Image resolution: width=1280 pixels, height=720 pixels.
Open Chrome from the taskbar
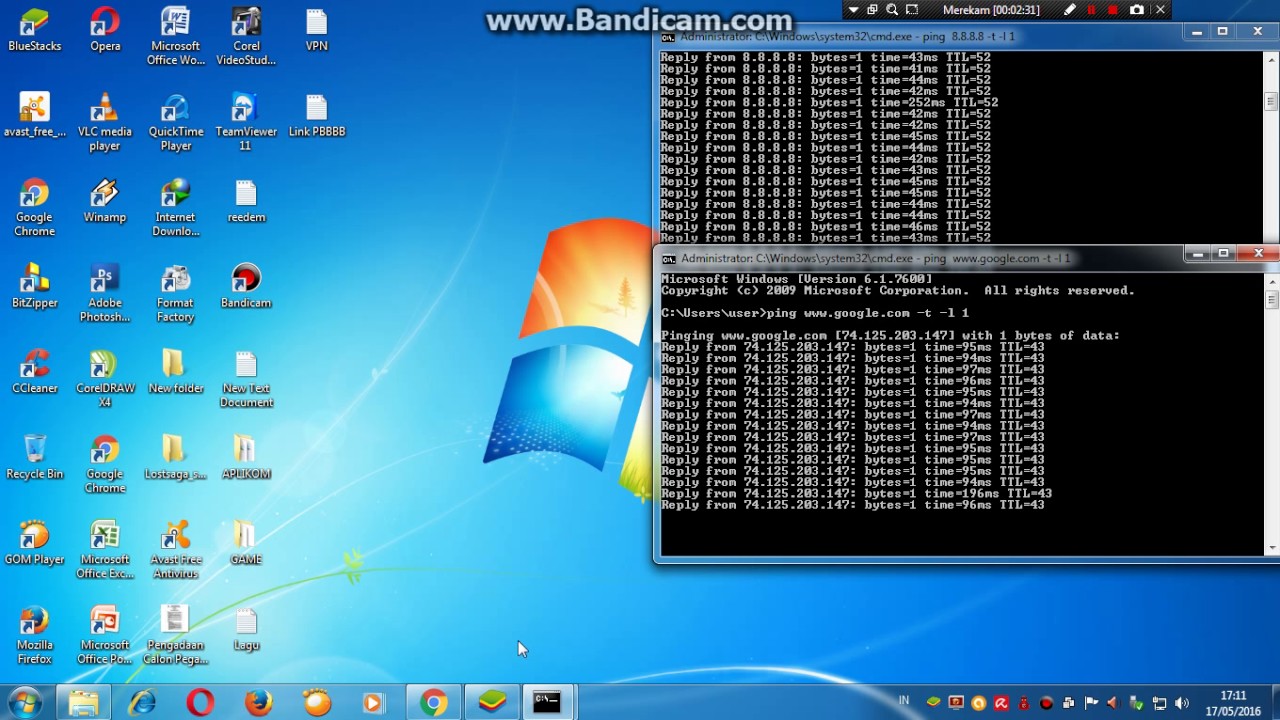433,703
